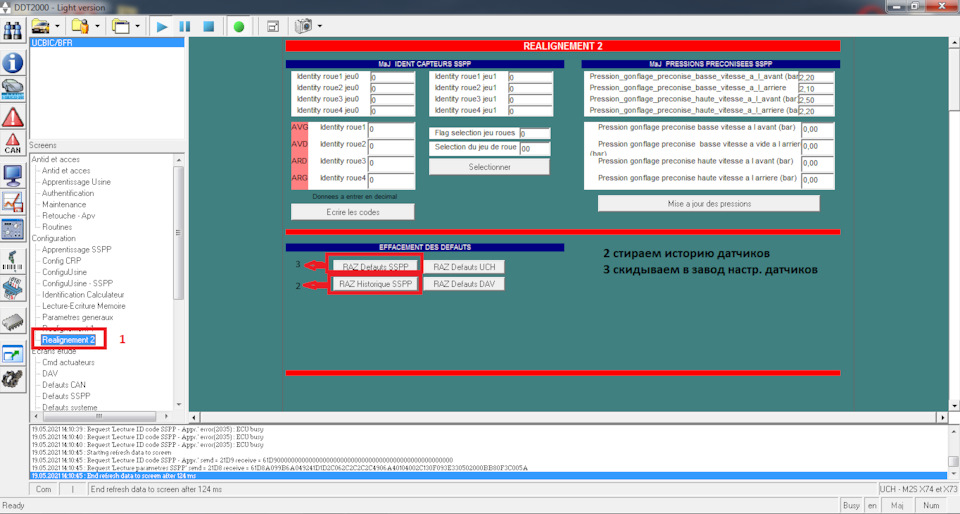Image resolution: width=960 pixels, height=514 pixels.
Task: Click the red warning triangle icon
Action: click(x=13, y=116)
